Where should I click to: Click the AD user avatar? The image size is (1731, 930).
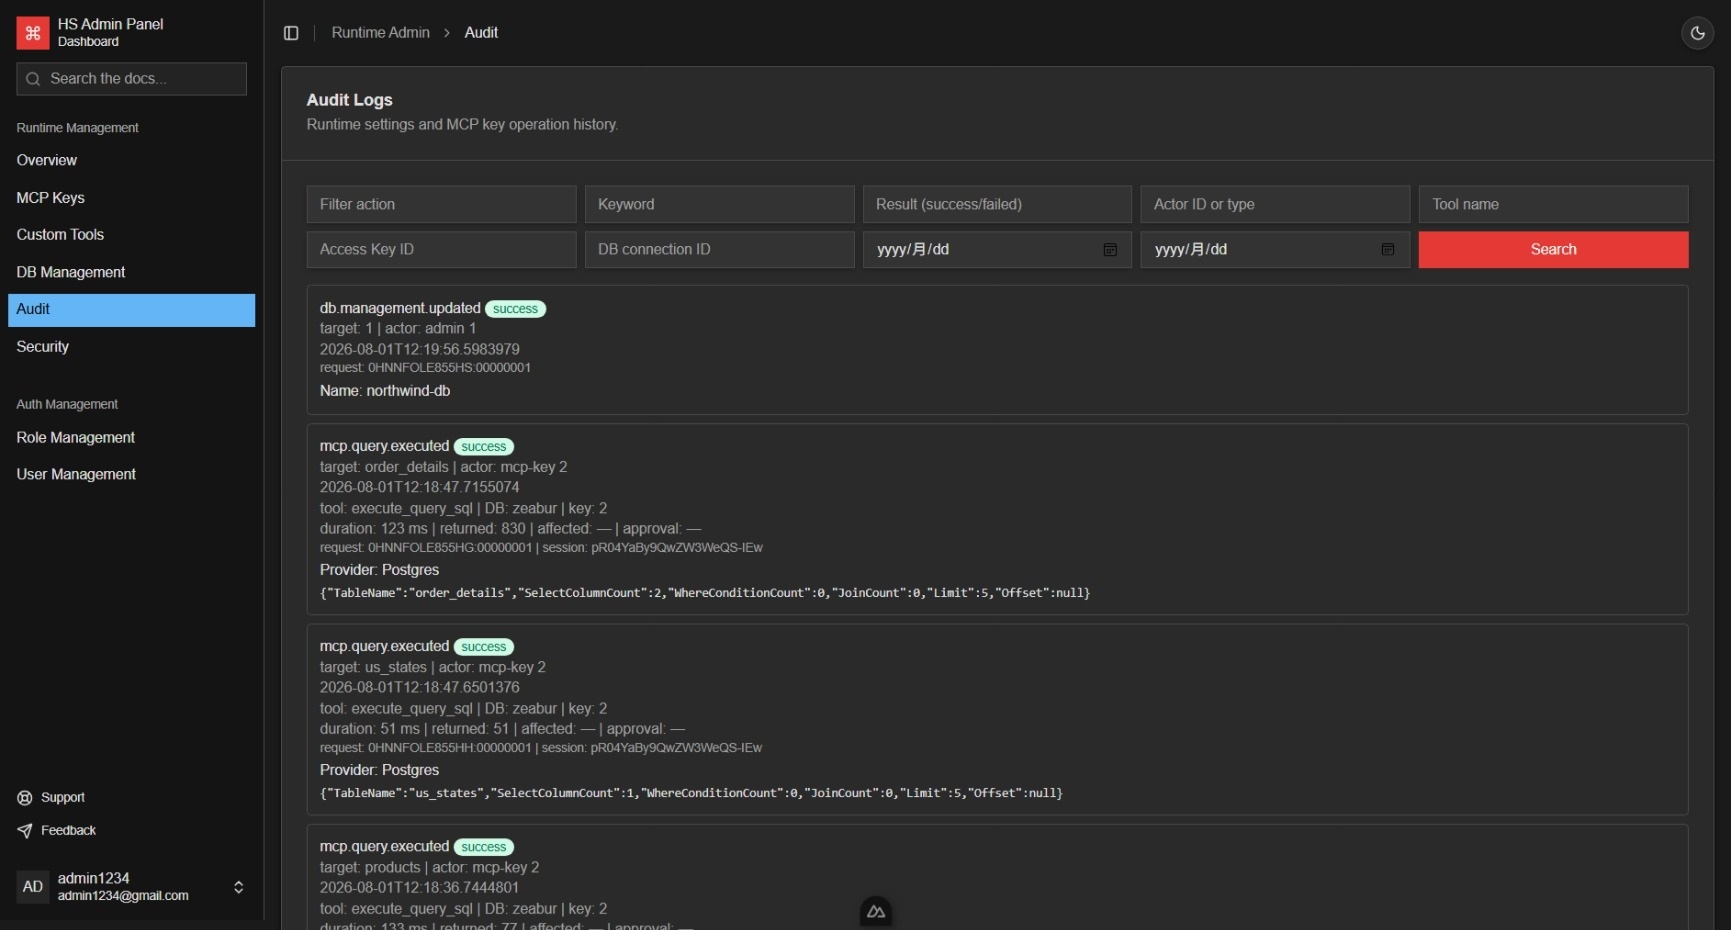[x=33, y=887]
